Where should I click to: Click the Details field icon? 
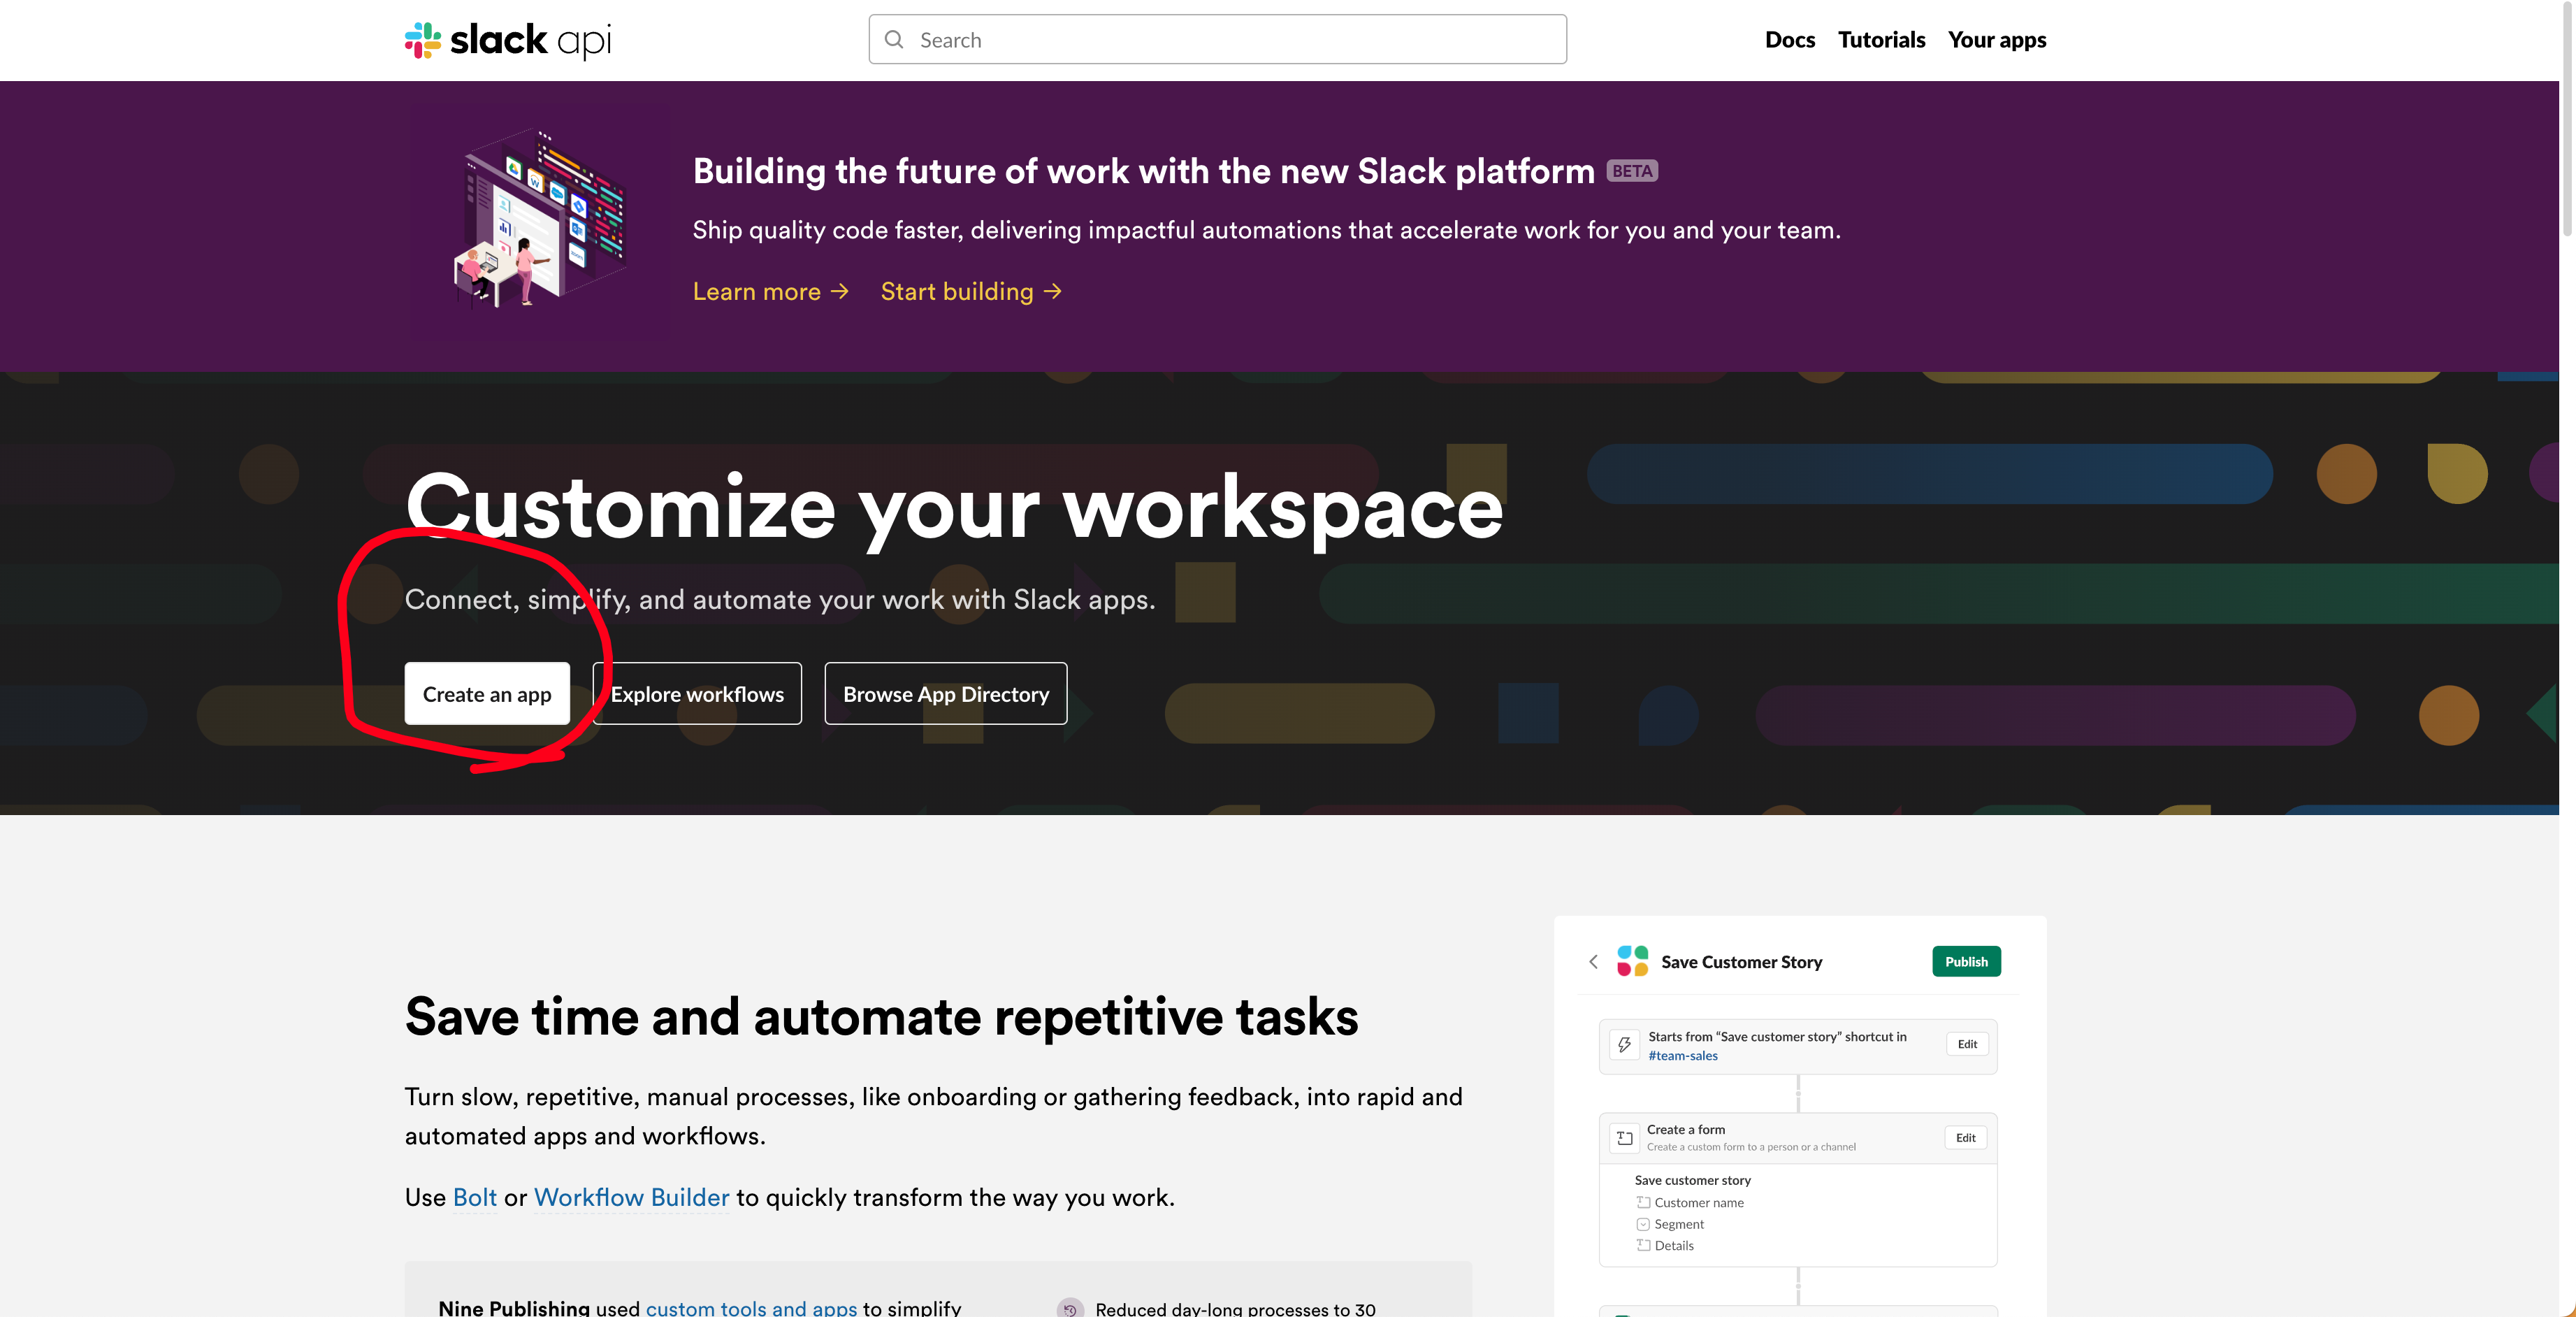(1642, 1245)
